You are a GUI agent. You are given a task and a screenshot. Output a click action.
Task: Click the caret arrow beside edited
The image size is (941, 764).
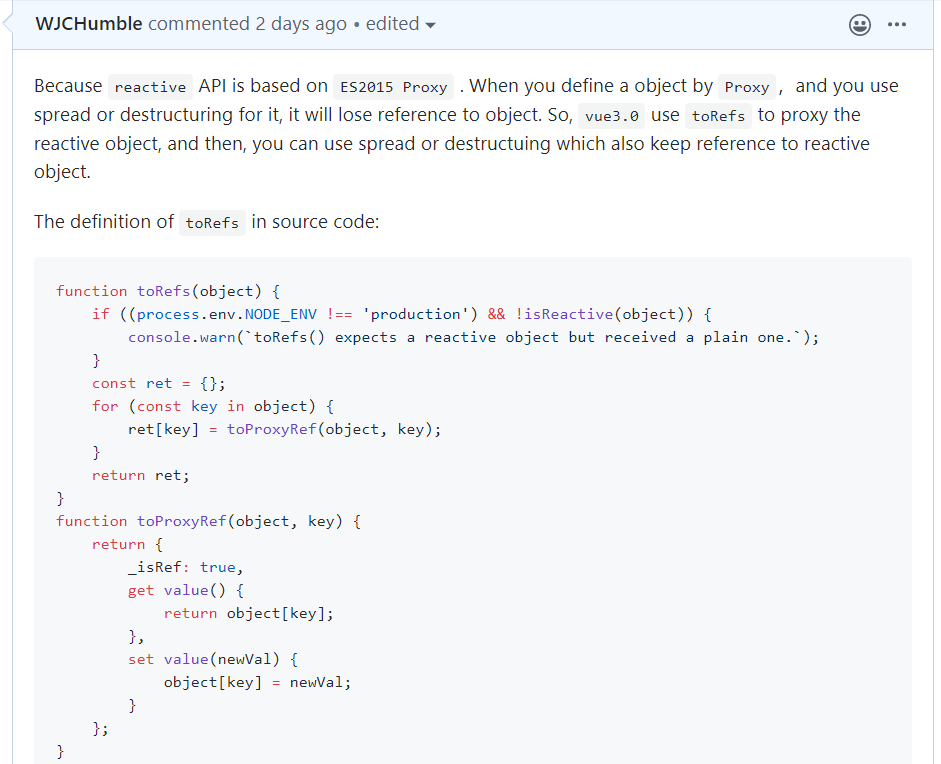click(x=430, y=25)
